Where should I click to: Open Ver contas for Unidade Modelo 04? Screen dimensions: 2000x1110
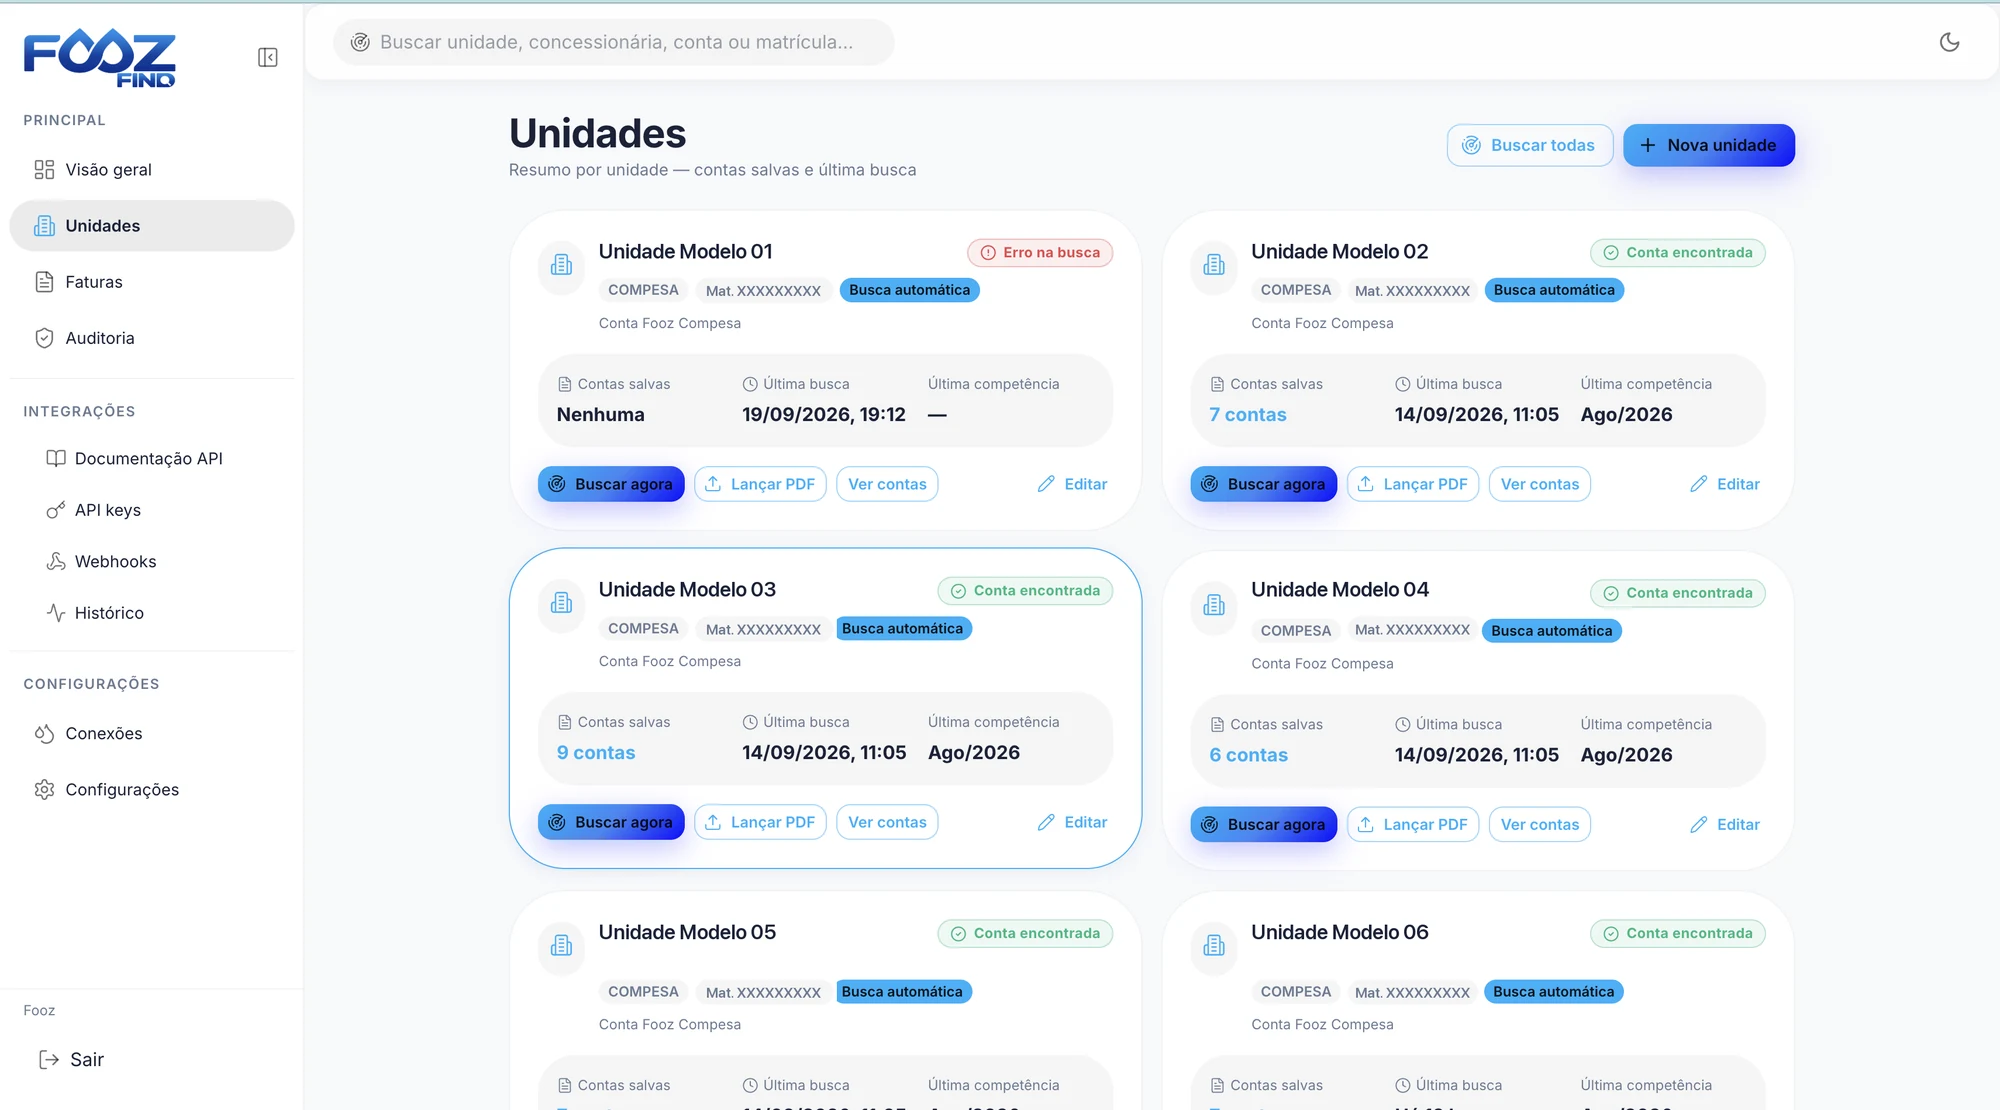click(1540, 825)
